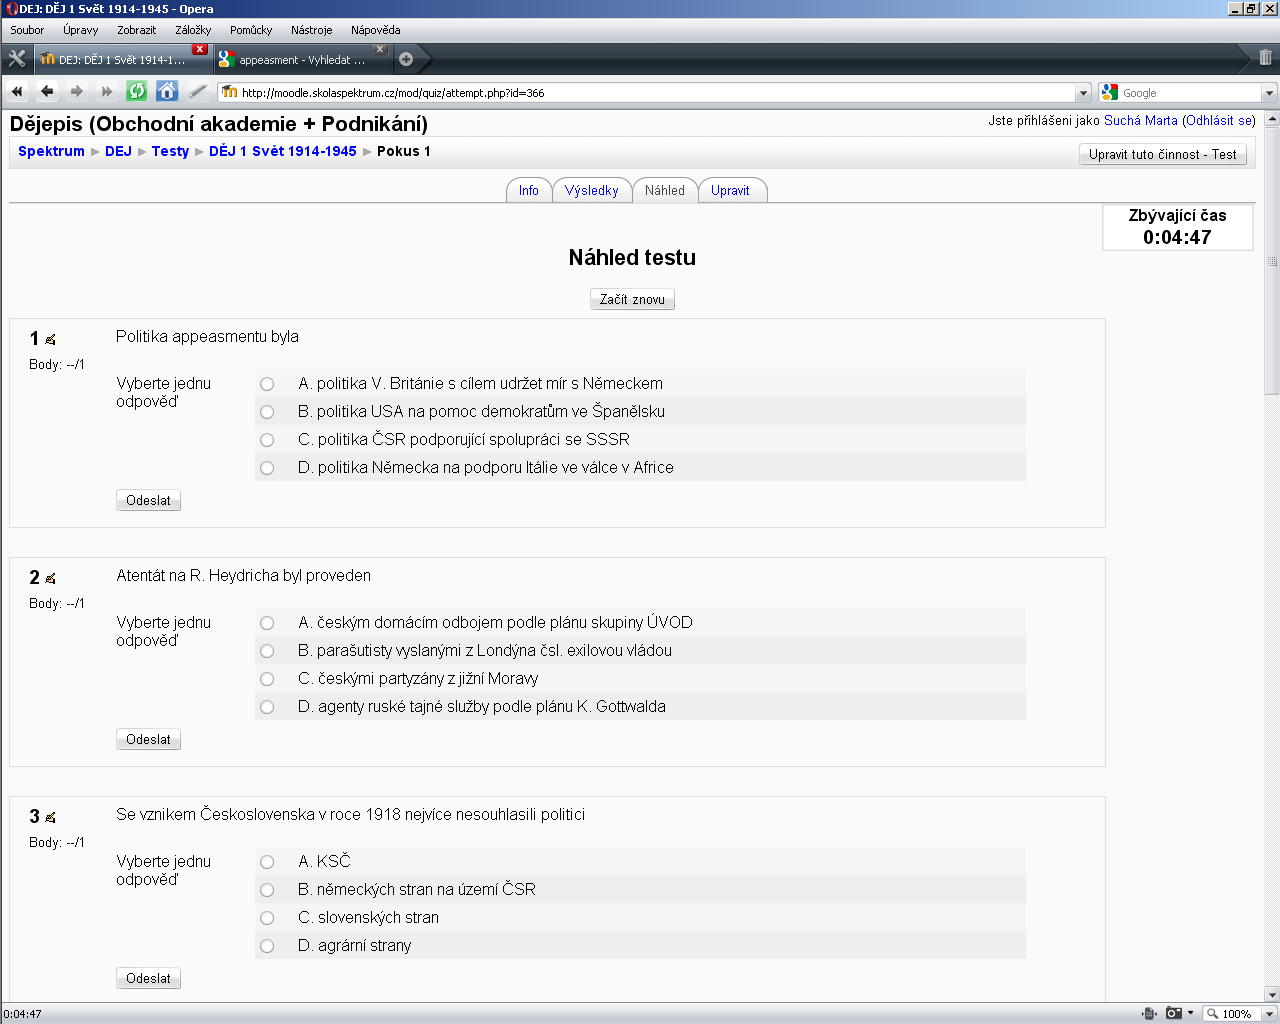The image size is (1280, 1024).
Task: Select answer B politika USA
Action: click(267, 412)
